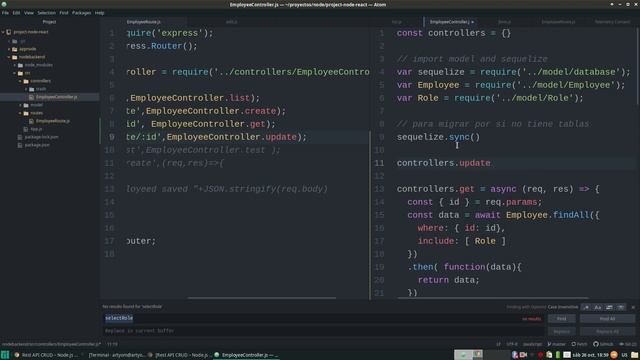The width and height of the screenshot is (640, 360).
Task: Collapse the routes folder
Action: pos(21,113)
